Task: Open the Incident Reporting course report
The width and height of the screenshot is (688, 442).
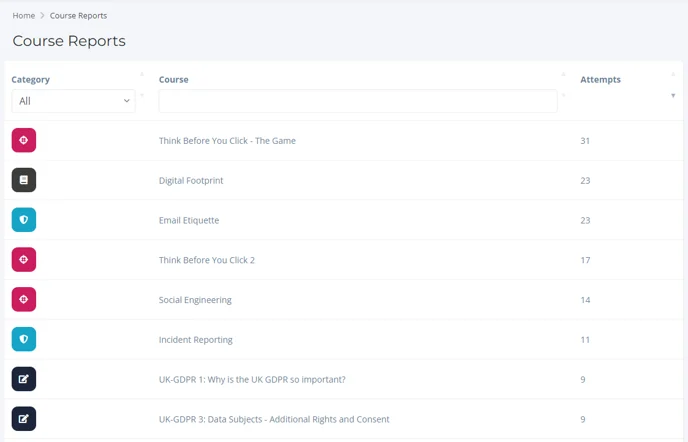Action: pos(196,340)
